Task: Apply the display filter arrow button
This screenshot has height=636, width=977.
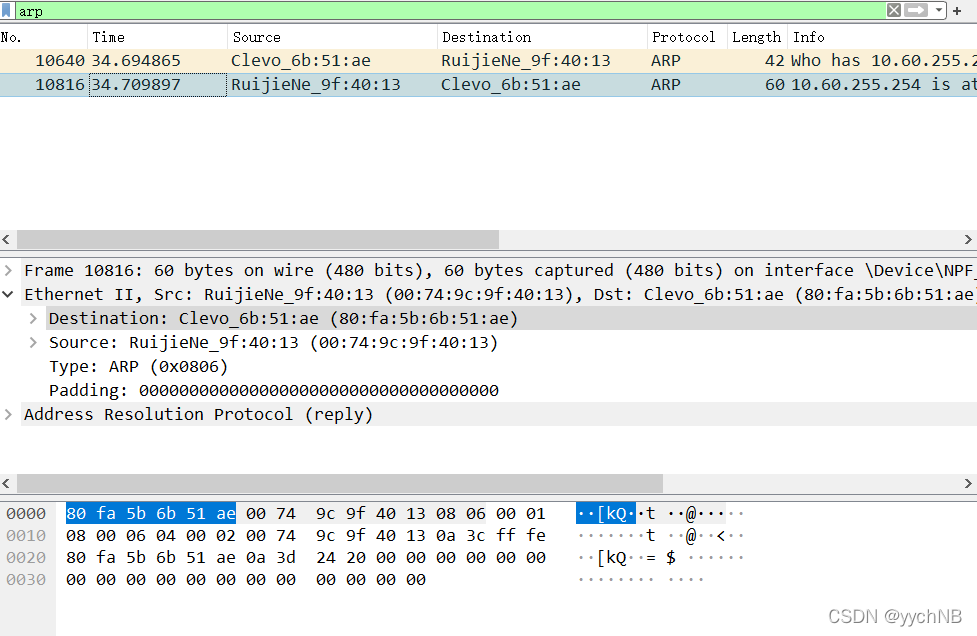Action: 916,10
